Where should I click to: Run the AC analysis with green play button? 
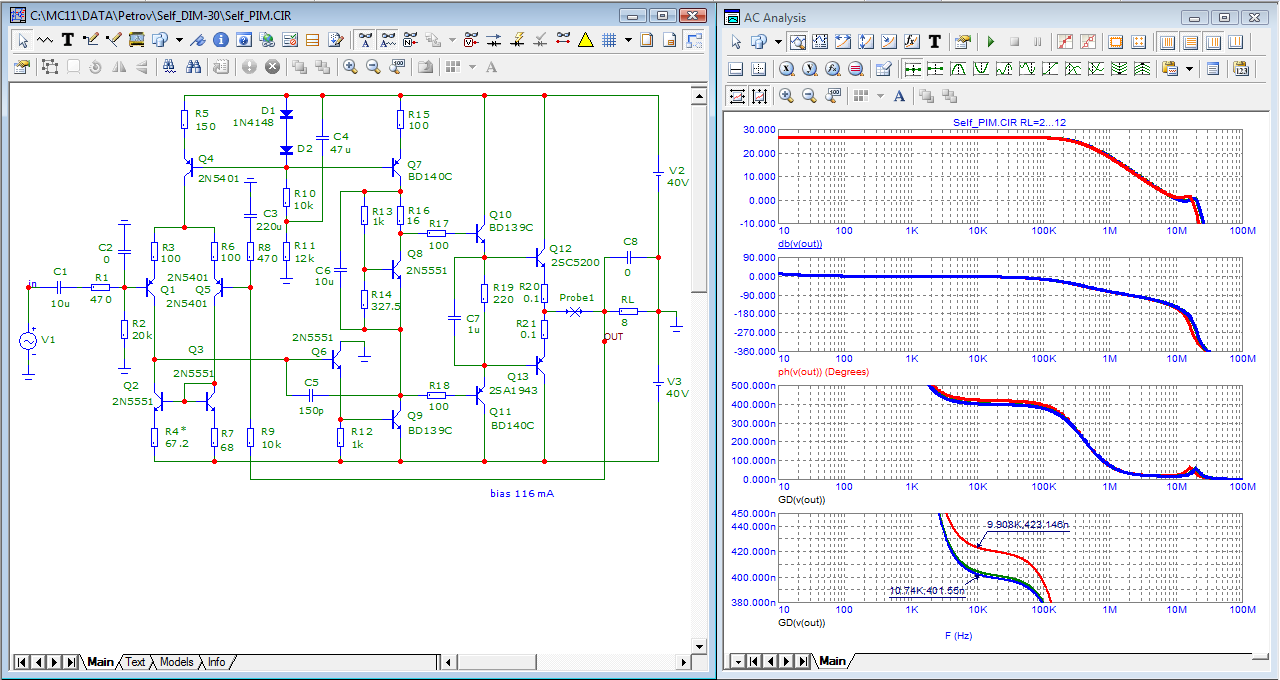click(991, 42)
